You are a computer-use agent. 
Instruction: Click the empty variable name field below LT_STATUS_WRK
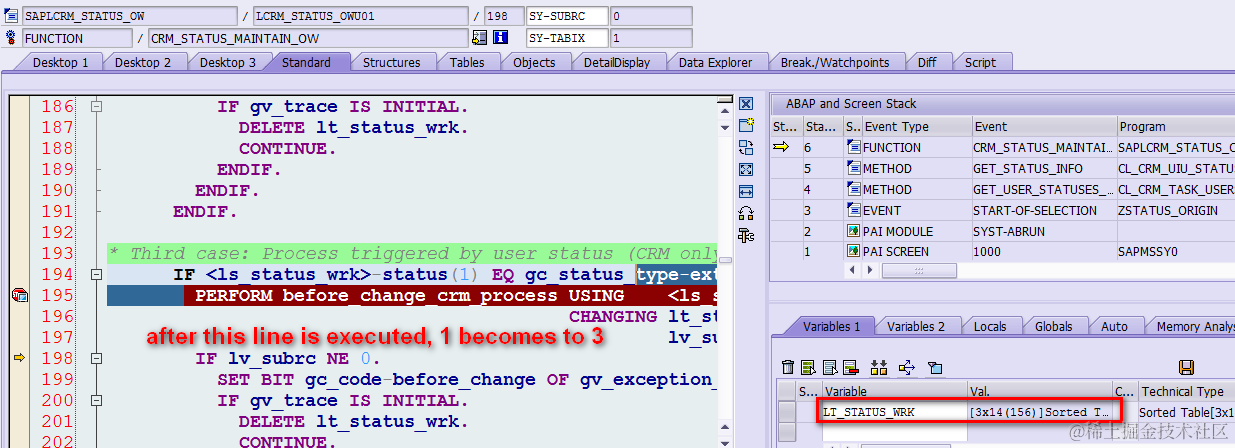click(893, 433)
